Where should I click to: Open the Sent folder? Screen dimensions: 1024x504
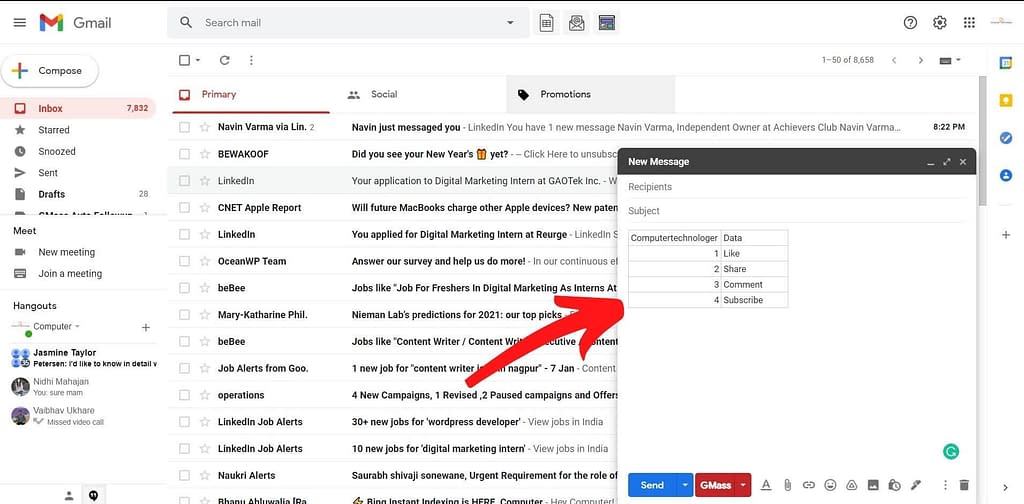click(78, 173)
